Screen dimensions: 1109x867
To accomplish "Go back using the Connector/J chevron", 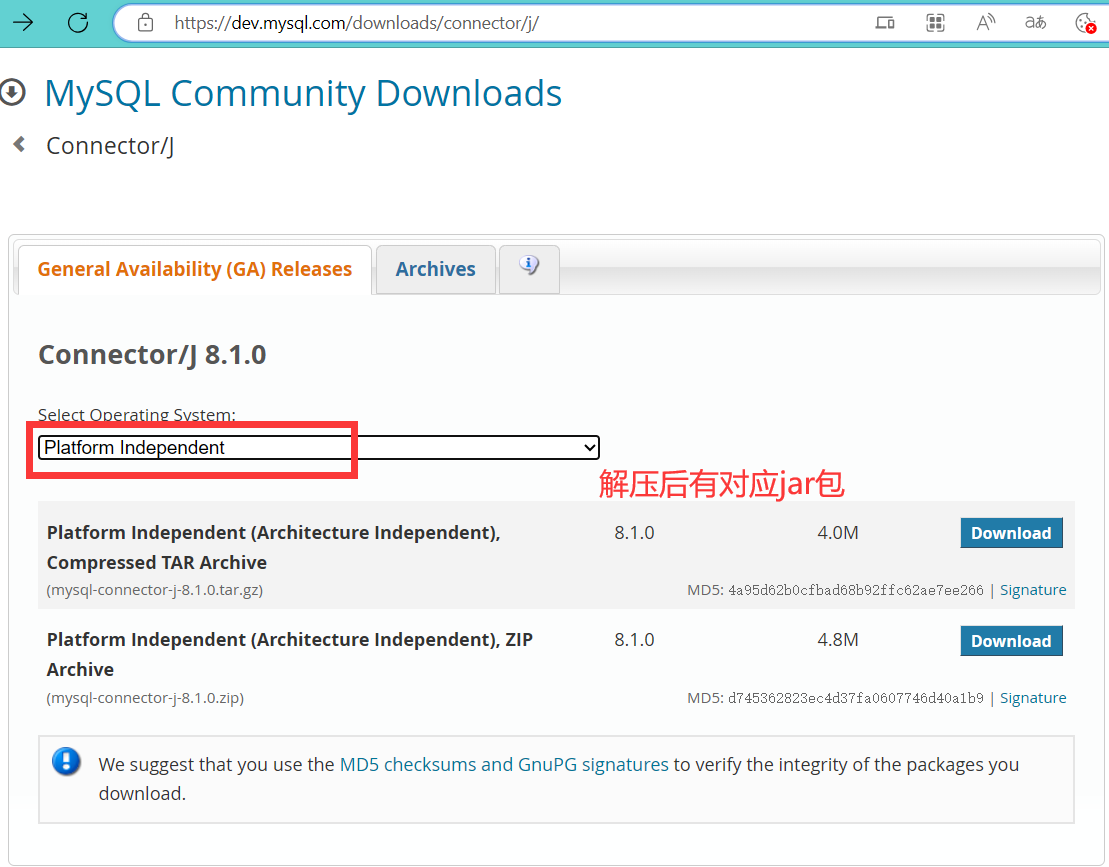I will [19, 144].
